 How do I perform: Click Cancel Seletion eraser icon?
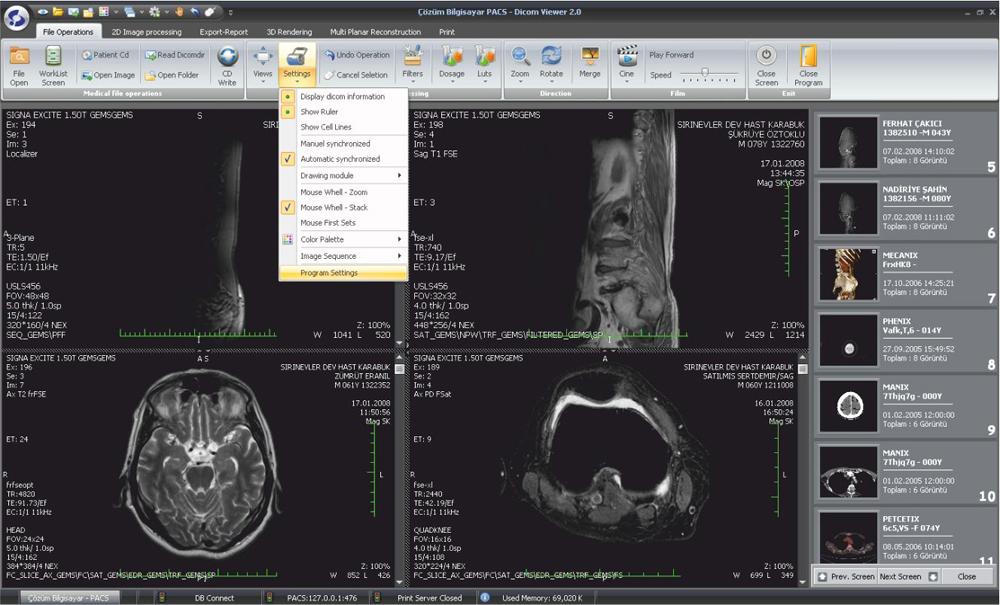[x=329, y=75]
